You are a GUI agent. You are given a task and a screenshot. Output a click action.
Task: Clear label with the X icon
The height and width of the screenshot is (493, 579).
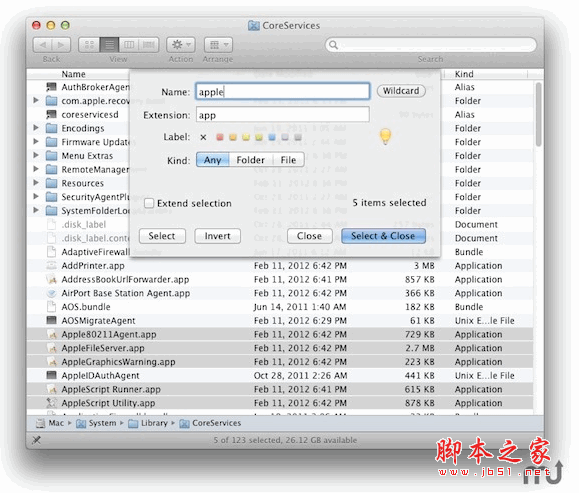(203, 137)
